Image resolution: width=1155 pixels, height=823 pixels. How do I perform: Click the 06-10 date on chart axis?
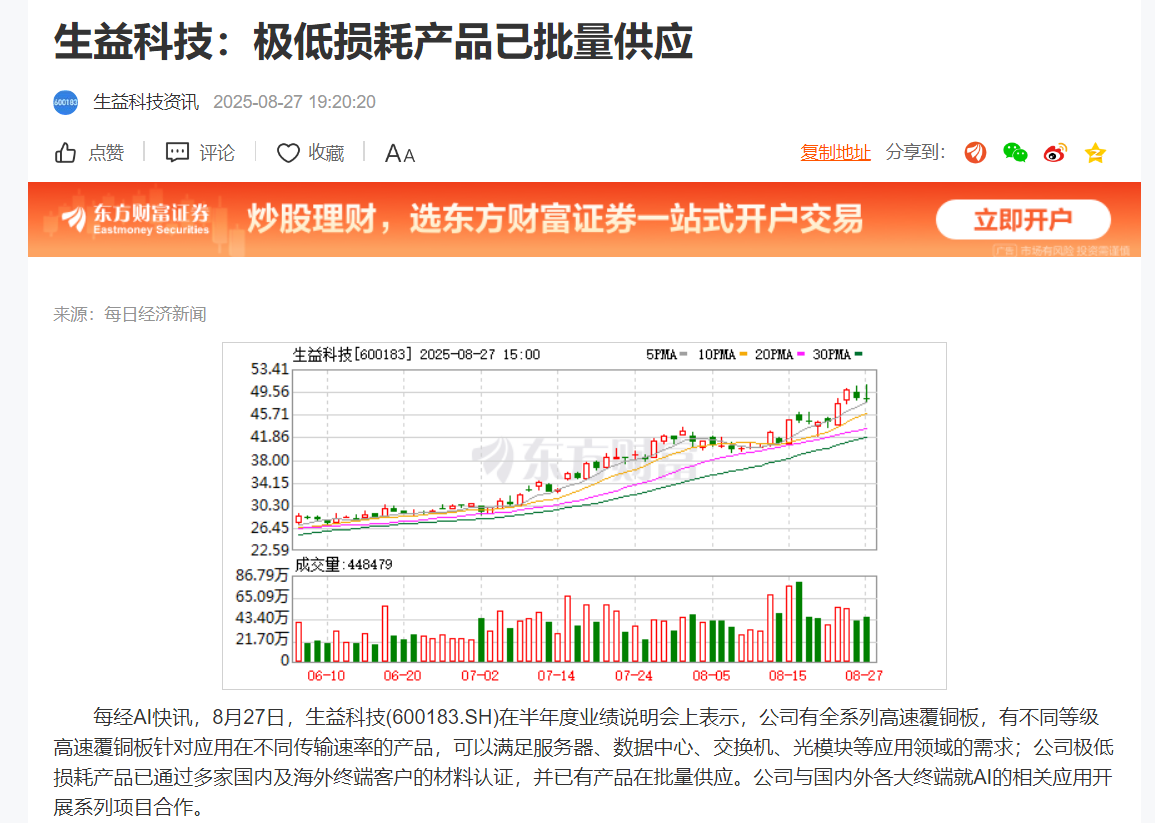tap(326, 676)
